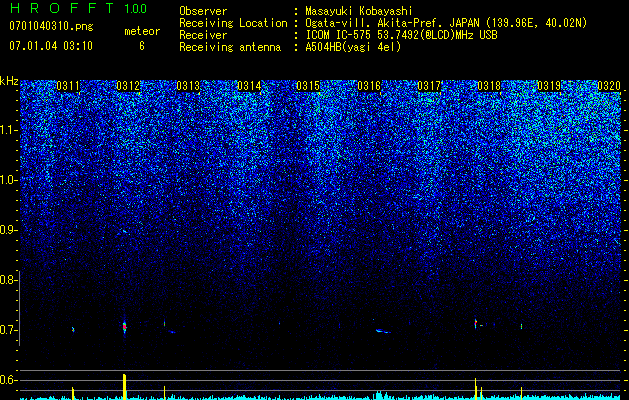Click the meteor count value 6

click(142, 46)
